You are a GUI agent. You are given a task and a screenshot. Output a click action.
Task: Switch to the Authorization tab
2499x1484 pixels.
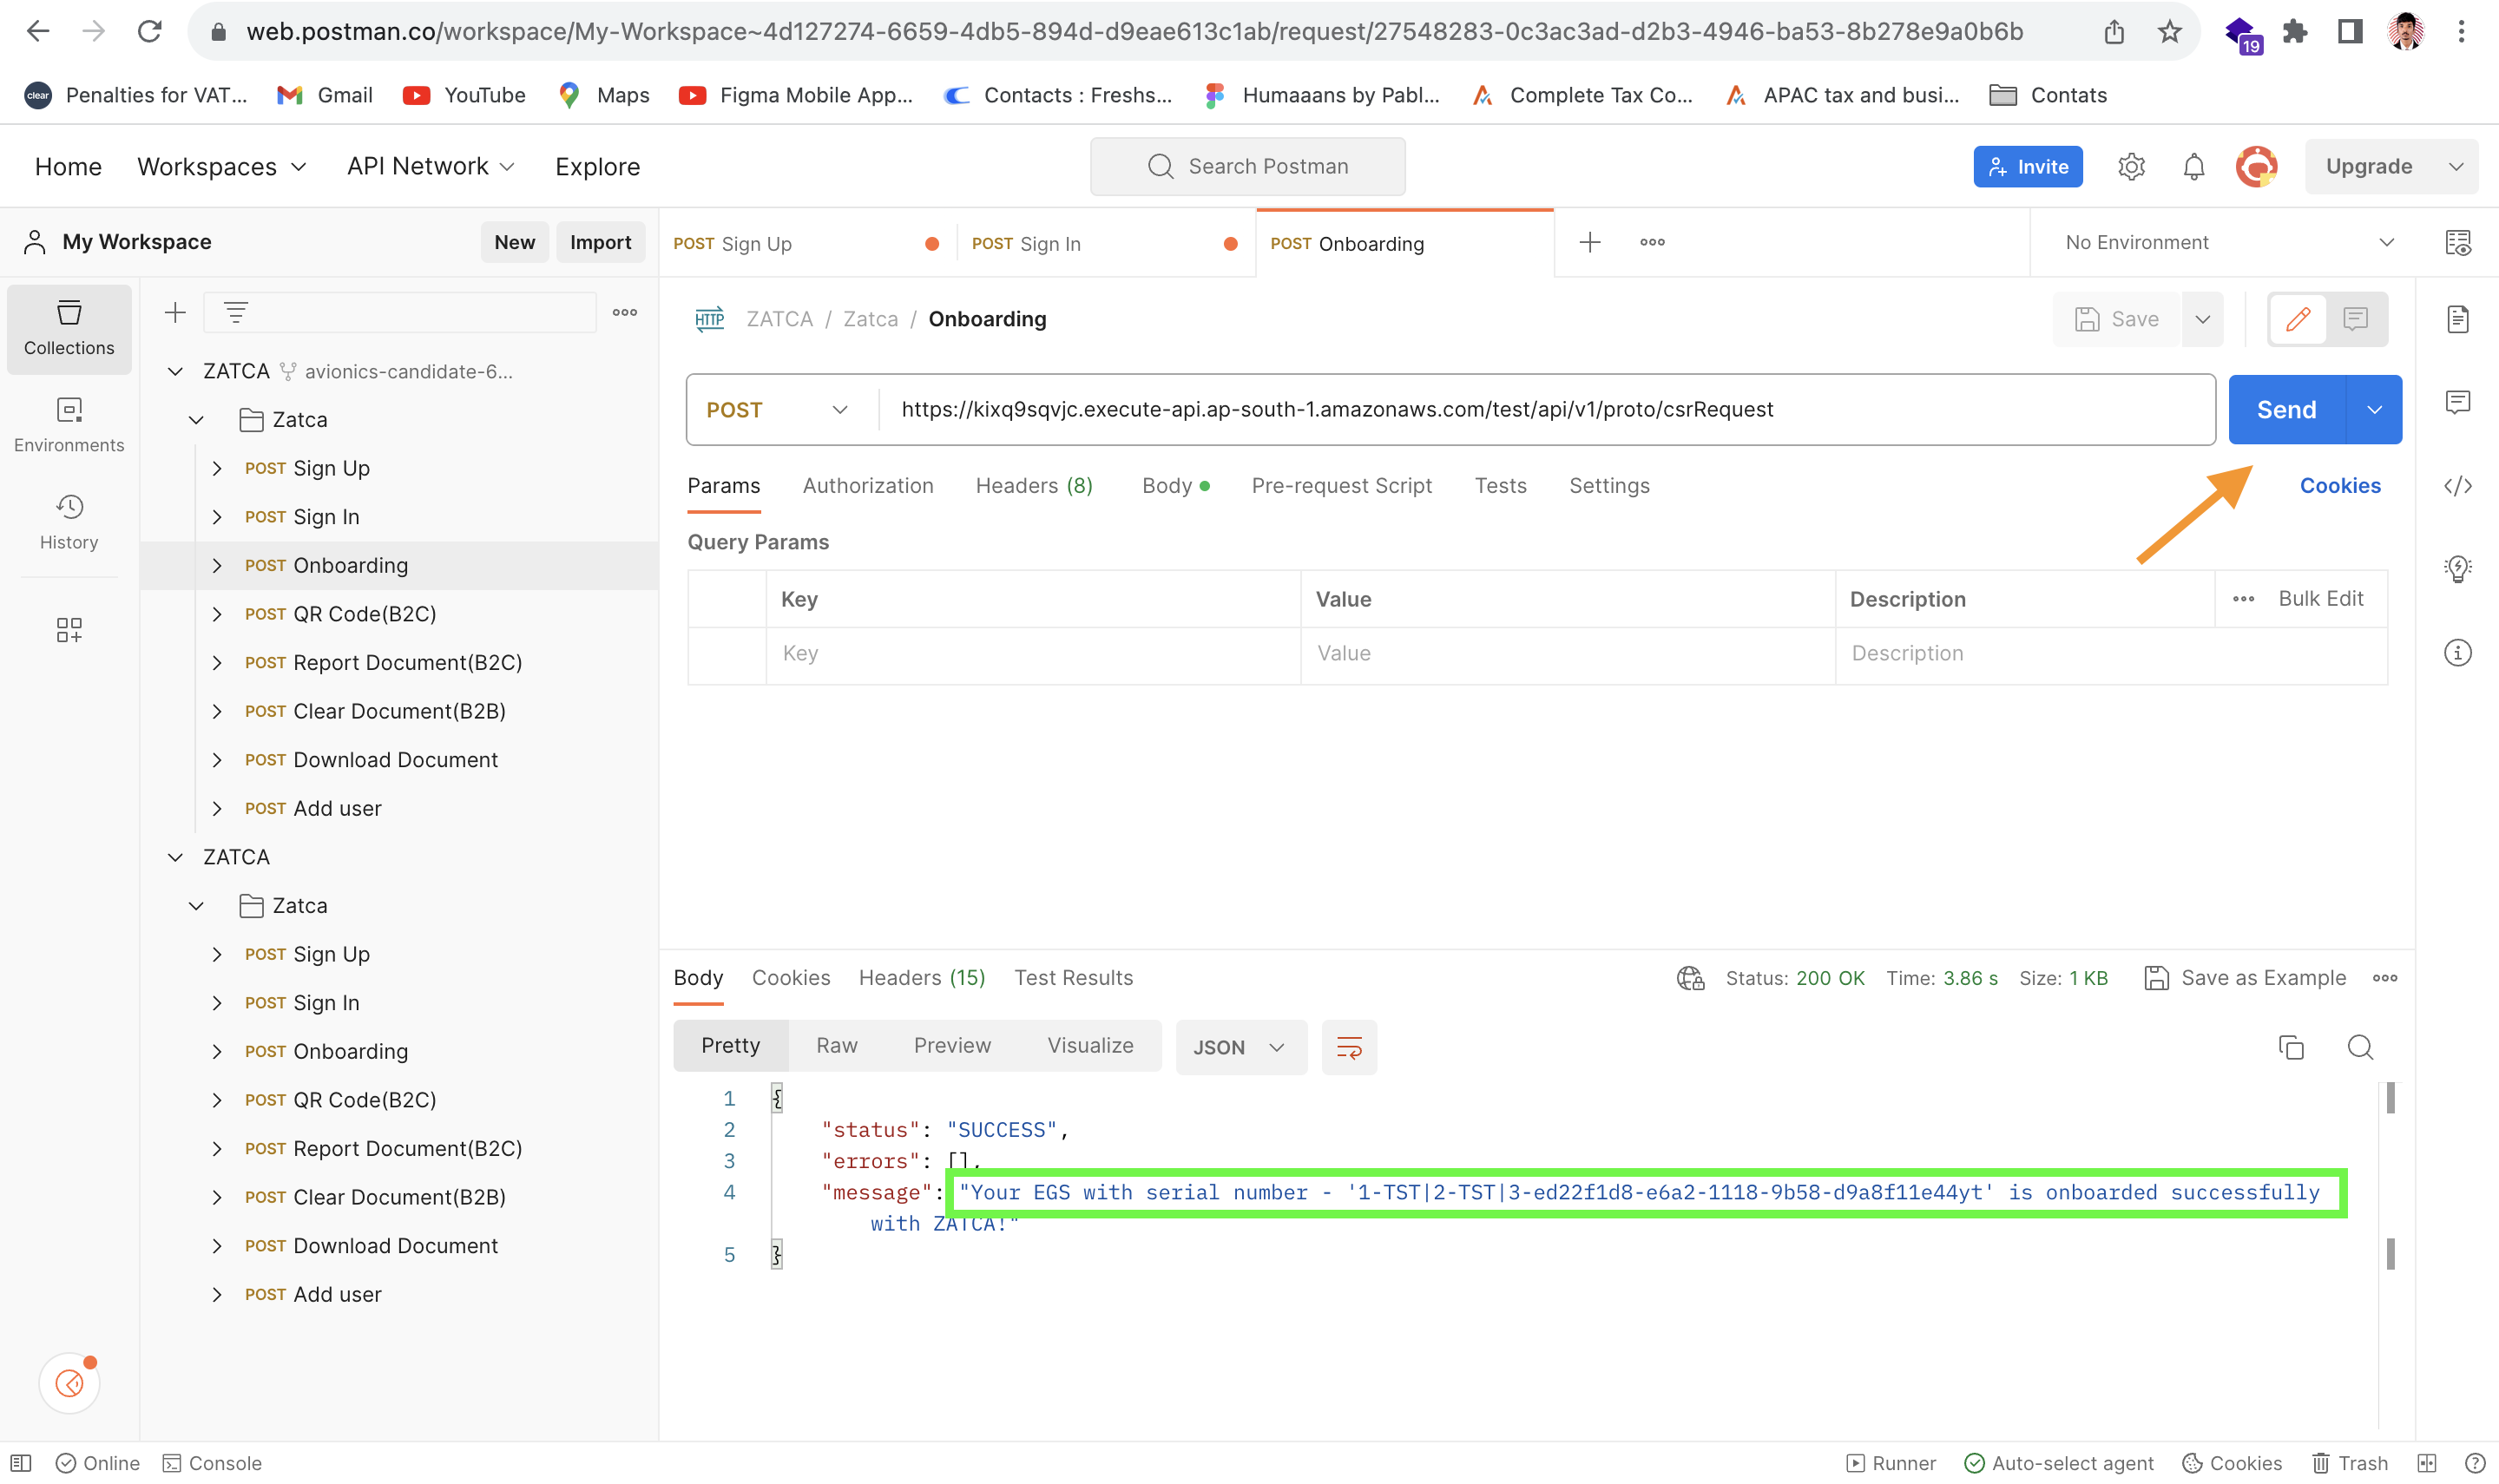coord(868,485)
